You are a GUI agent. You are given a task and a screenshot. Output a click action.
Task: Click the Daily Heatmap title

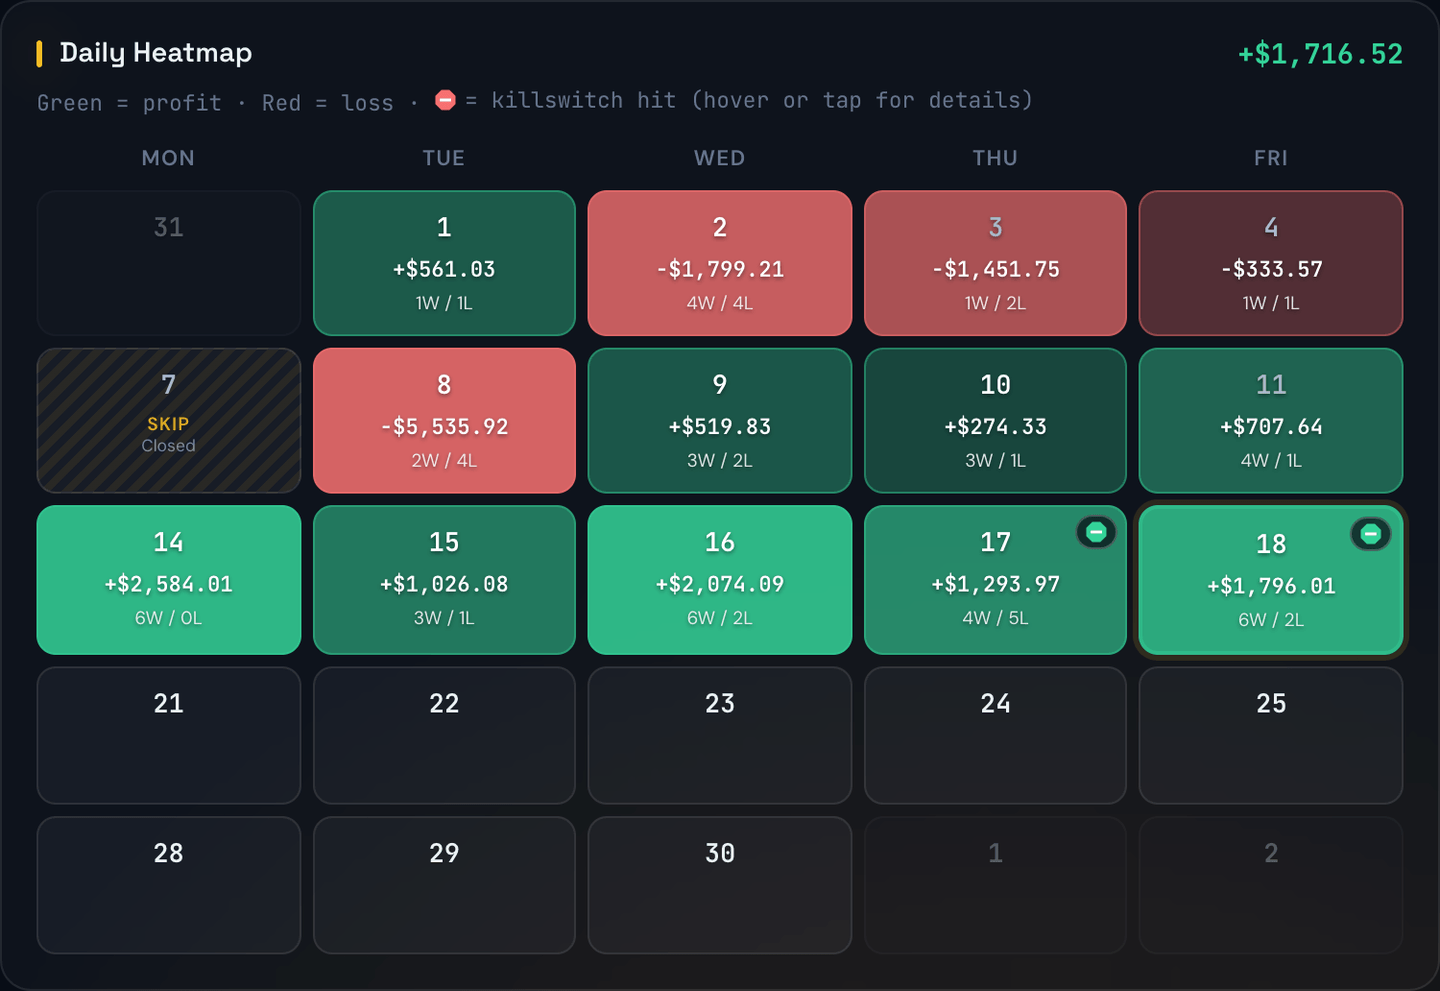coord(156,53)
